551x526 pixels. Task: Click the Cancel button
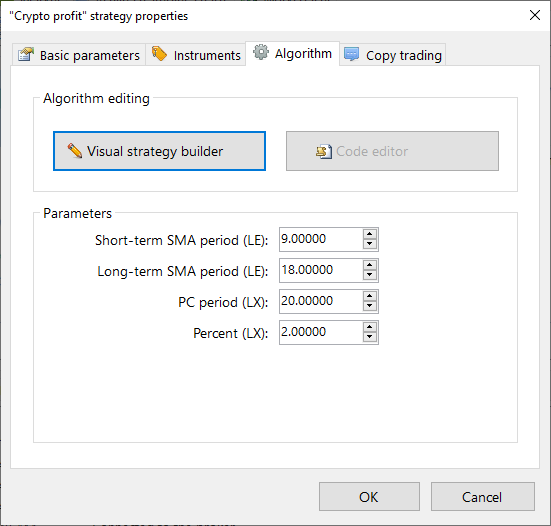[482, 496]
